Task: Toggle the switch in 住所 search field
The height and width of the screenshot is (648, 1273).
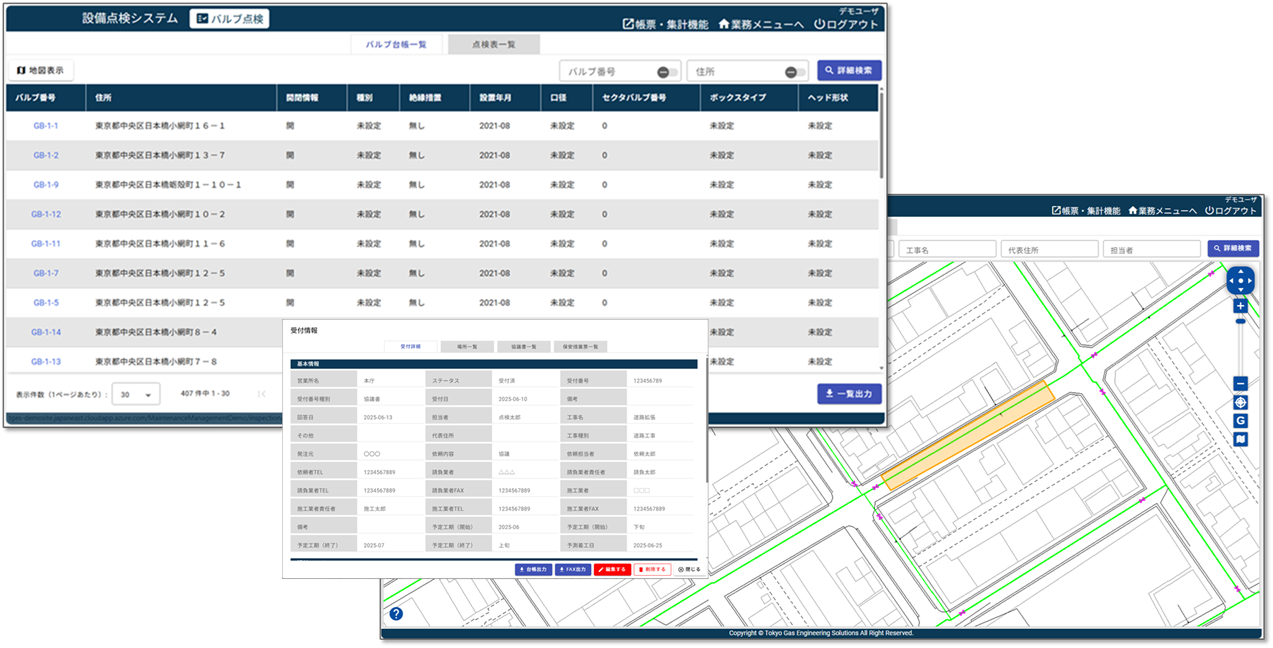Action: (794, 72)
